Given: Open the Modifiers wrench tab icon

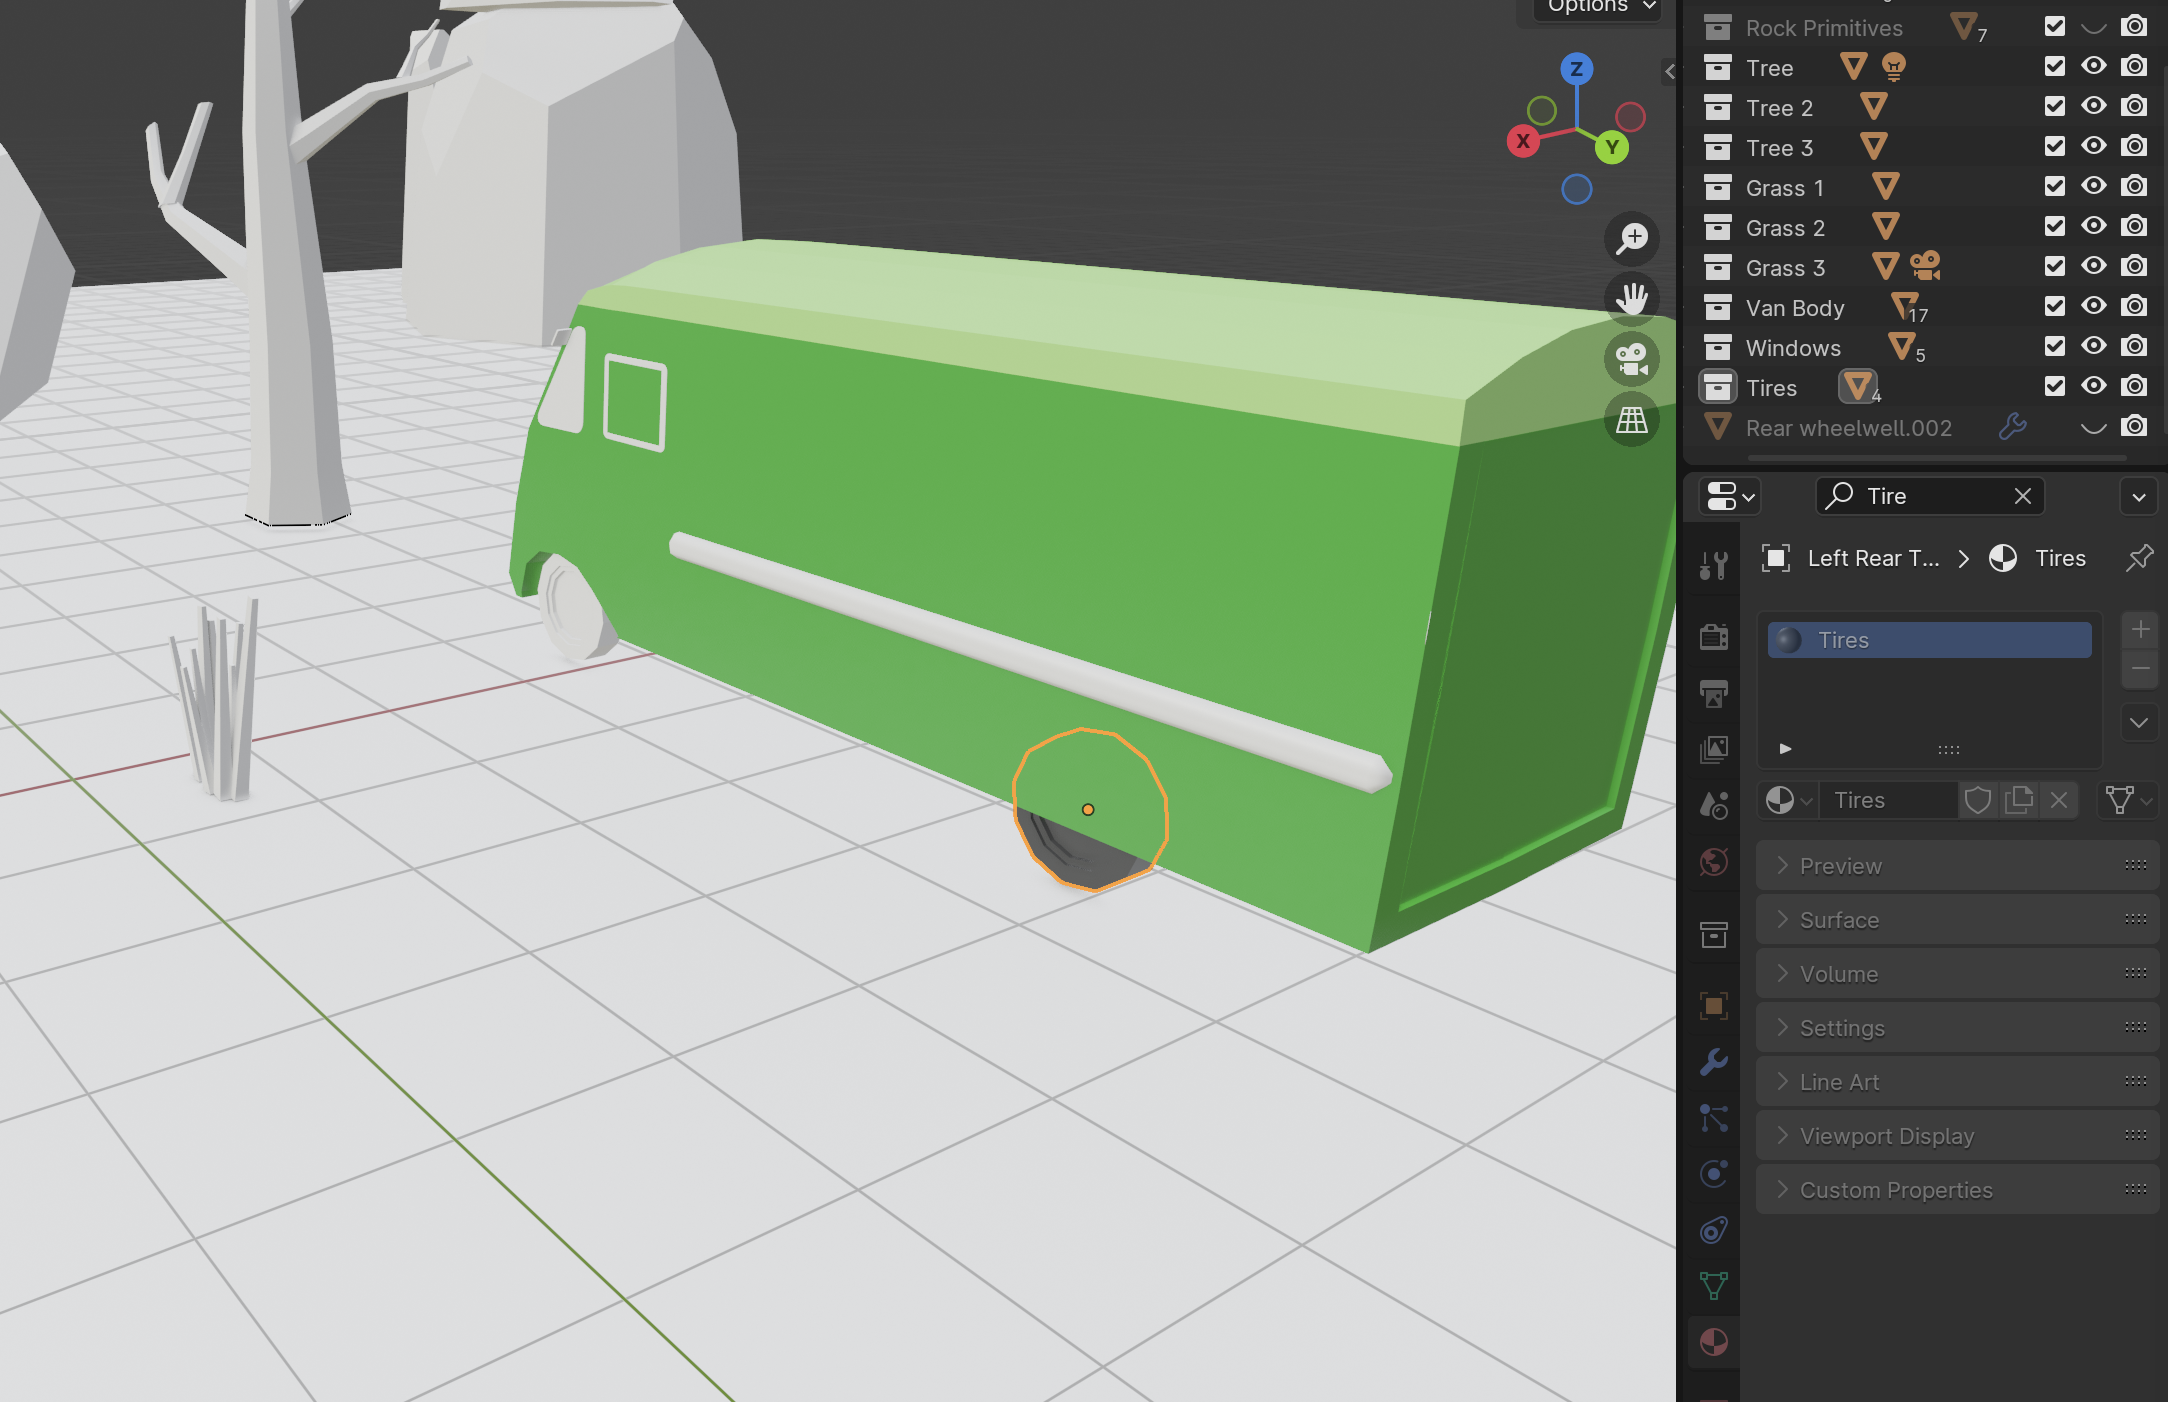Looking at the screenshot, I should 1714,1062.
